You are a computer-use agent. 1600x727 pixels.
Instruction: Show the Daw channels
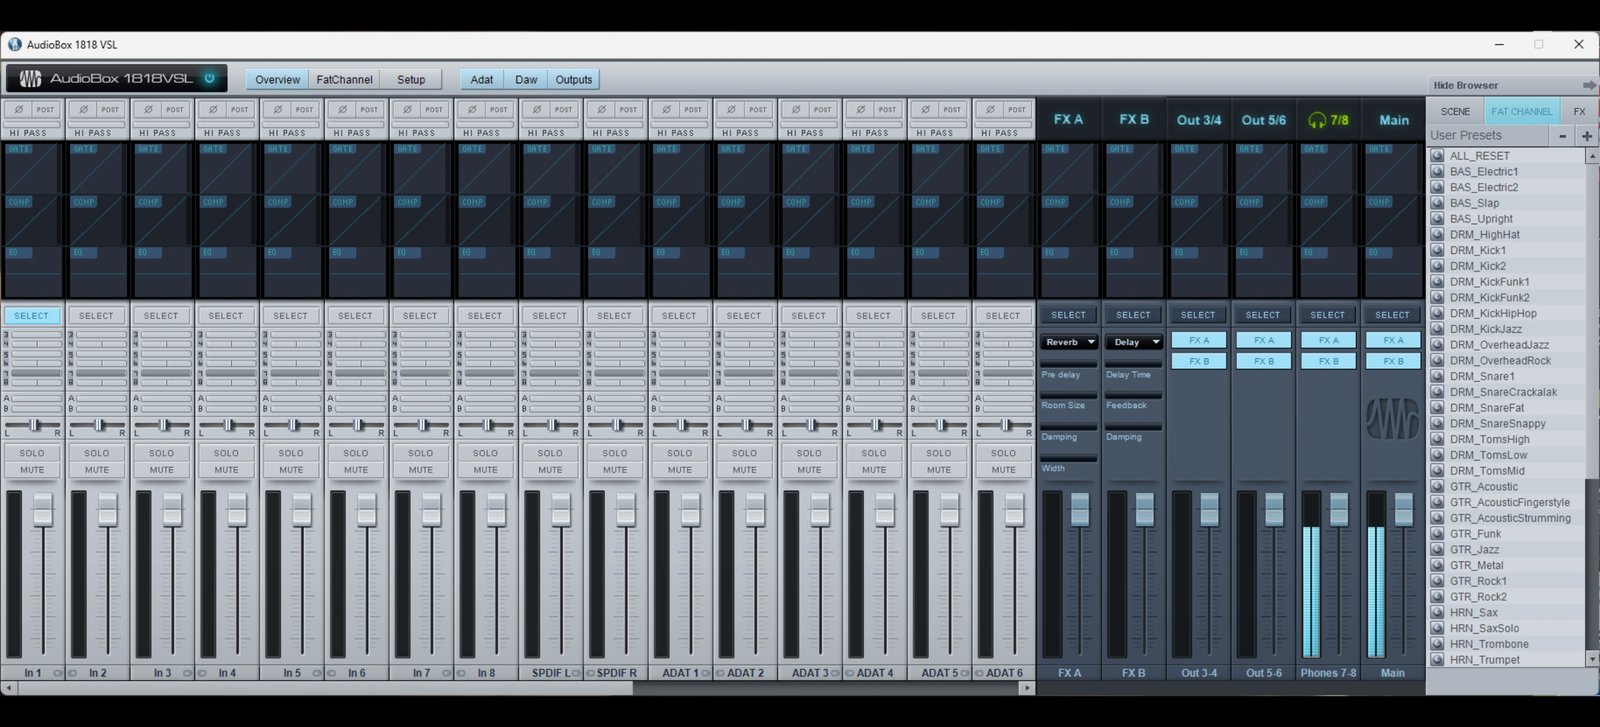pos(526,80)
